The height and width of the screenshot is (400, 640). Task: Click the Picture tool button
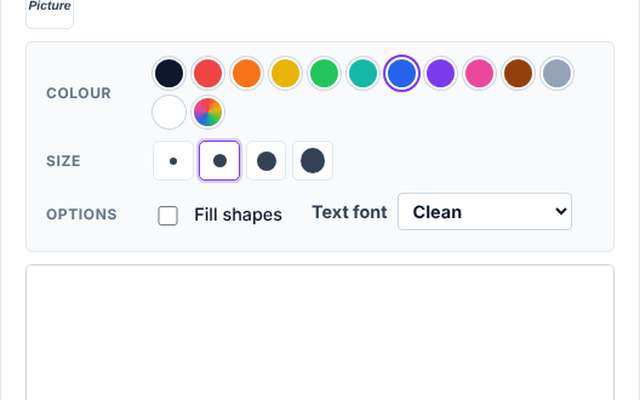(x=50, y=12)
